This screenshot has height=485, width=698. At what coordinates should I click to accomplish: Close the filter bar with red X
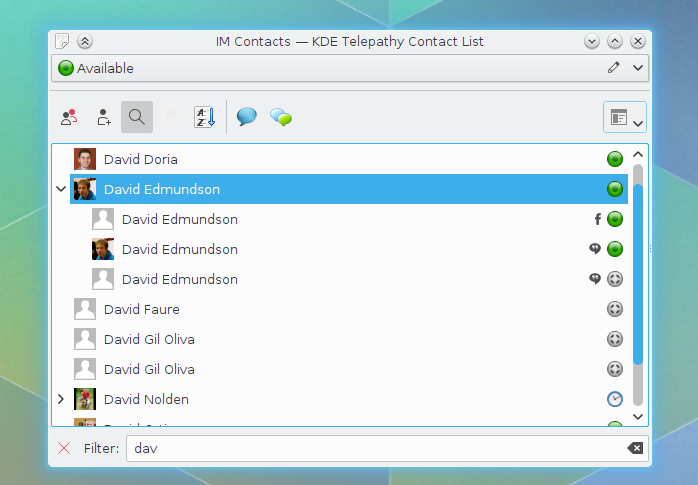coord(64,448)
